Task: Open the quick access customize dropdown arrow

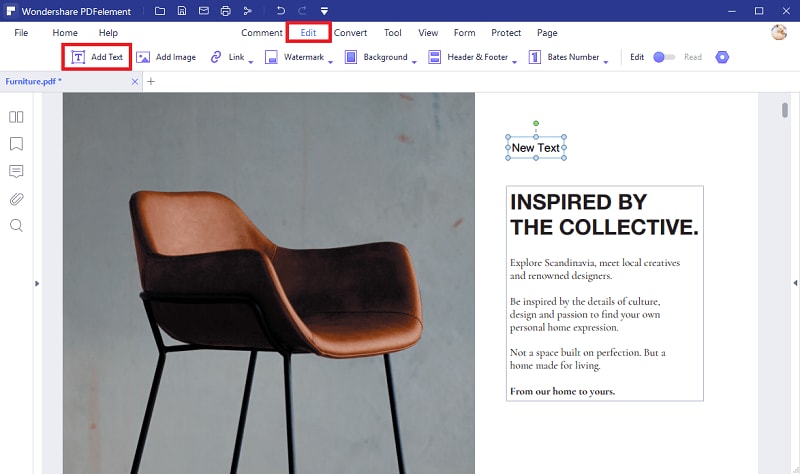Action: click(x=324, y=11)
